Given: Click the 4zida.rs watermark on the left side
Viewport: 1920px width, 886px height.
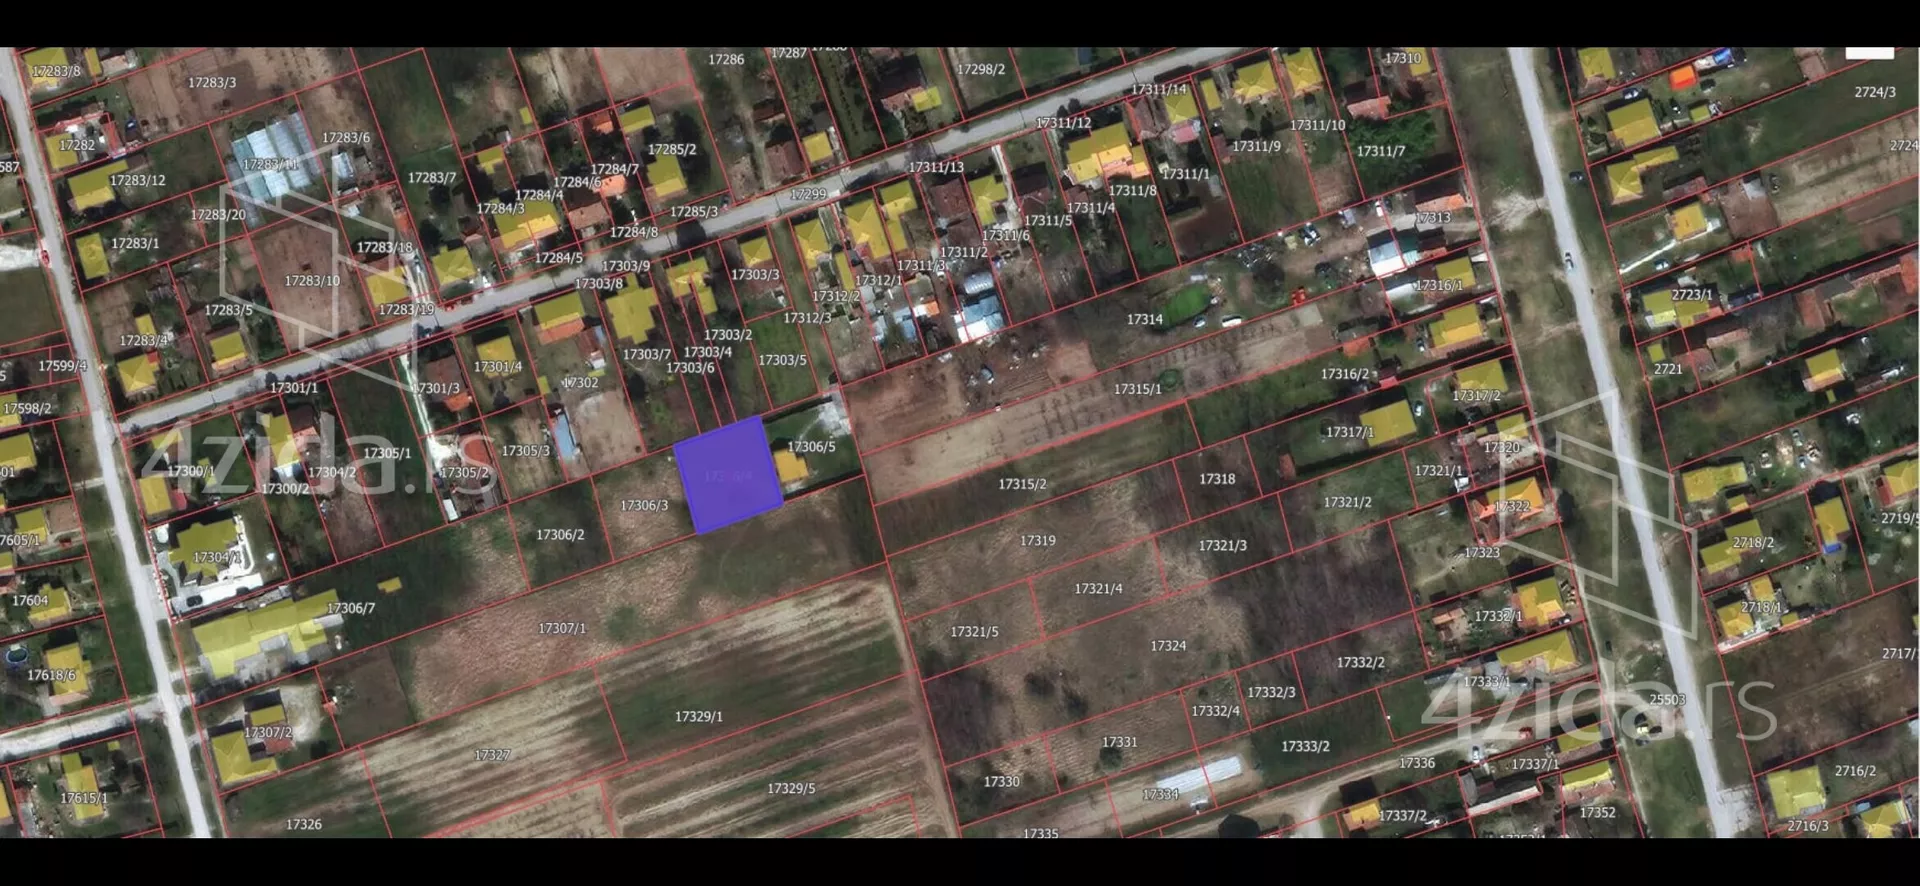Looking at the screenshot, I should point(318,463).
